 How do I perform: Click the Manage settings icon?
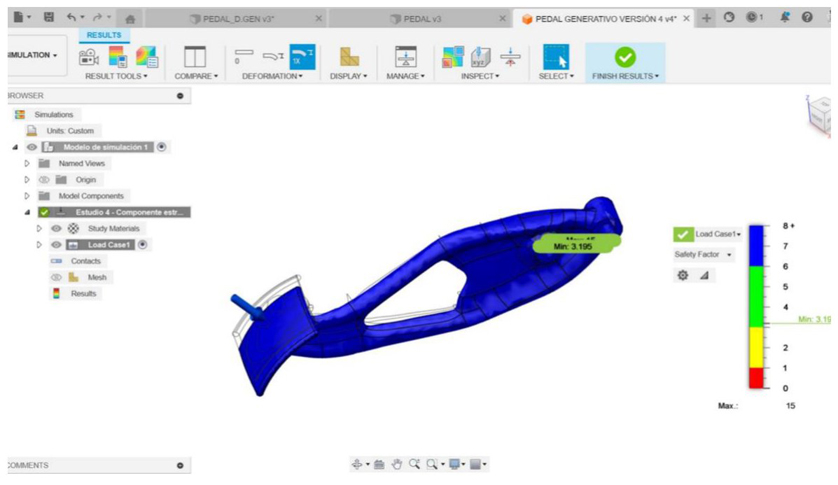tap(405, 57)
